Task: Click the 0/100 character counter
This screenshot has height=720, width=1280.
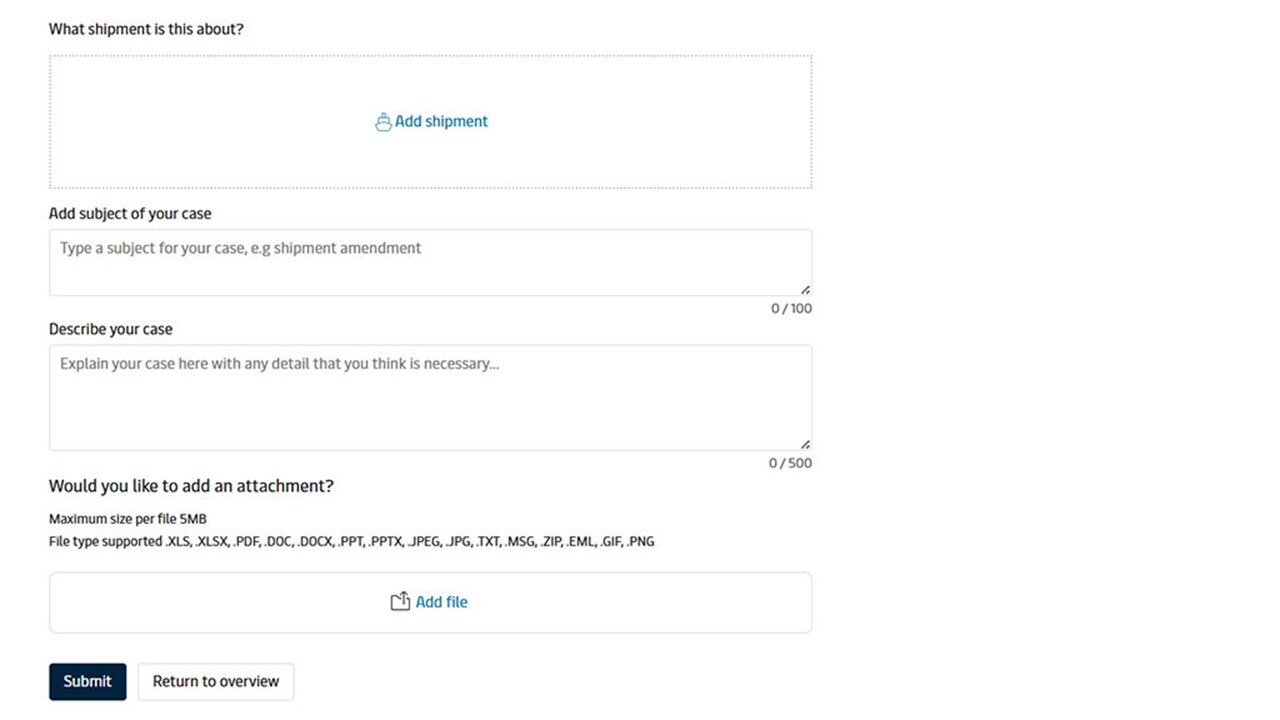Action: pos(791,308)
